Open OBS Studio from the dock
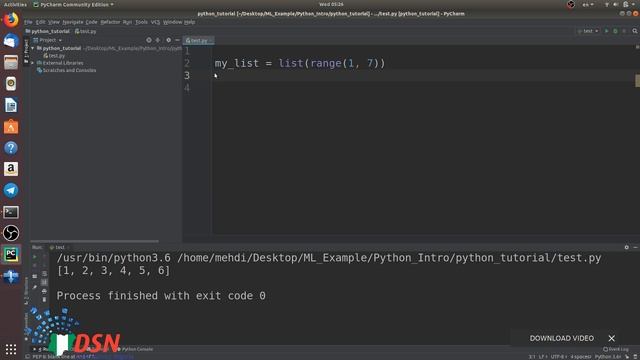 tap(11, 233)
